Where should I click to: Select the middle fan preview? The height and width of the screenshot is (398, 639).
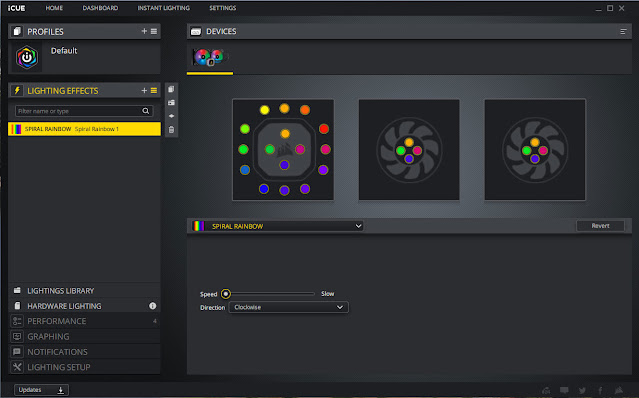point(409,150)
